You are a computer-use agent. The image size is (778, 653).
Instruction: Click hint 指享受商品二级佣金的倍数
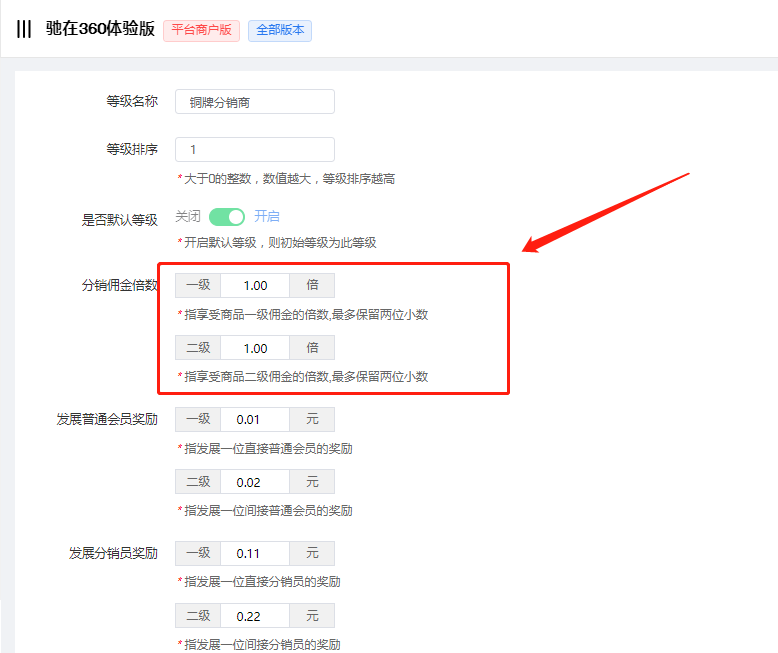coord(303,377)
